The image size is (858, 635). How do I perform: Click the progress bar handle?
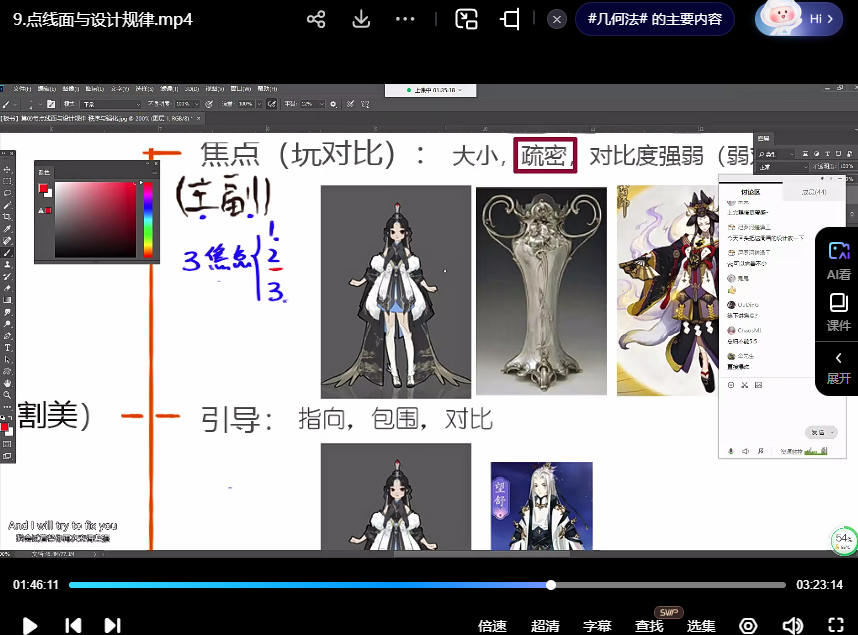551,585
